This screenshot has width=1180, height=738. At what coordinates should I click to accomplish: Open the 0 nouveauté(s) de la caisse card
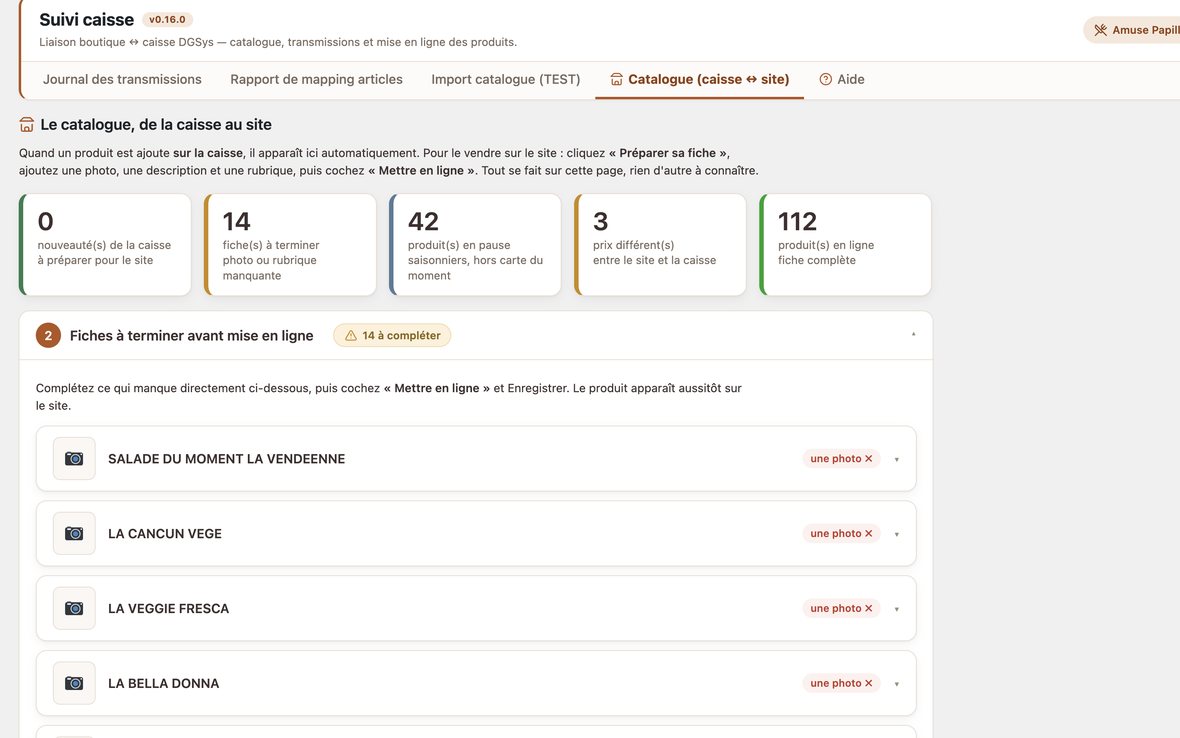point(105,244)
